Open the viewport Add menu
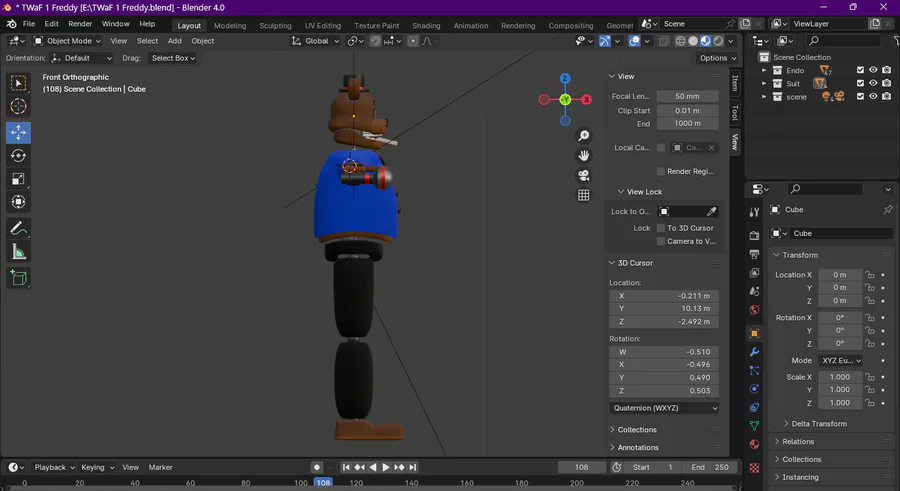Image resolution: width=900 pixels, height=491 pixels. point(174,41)
